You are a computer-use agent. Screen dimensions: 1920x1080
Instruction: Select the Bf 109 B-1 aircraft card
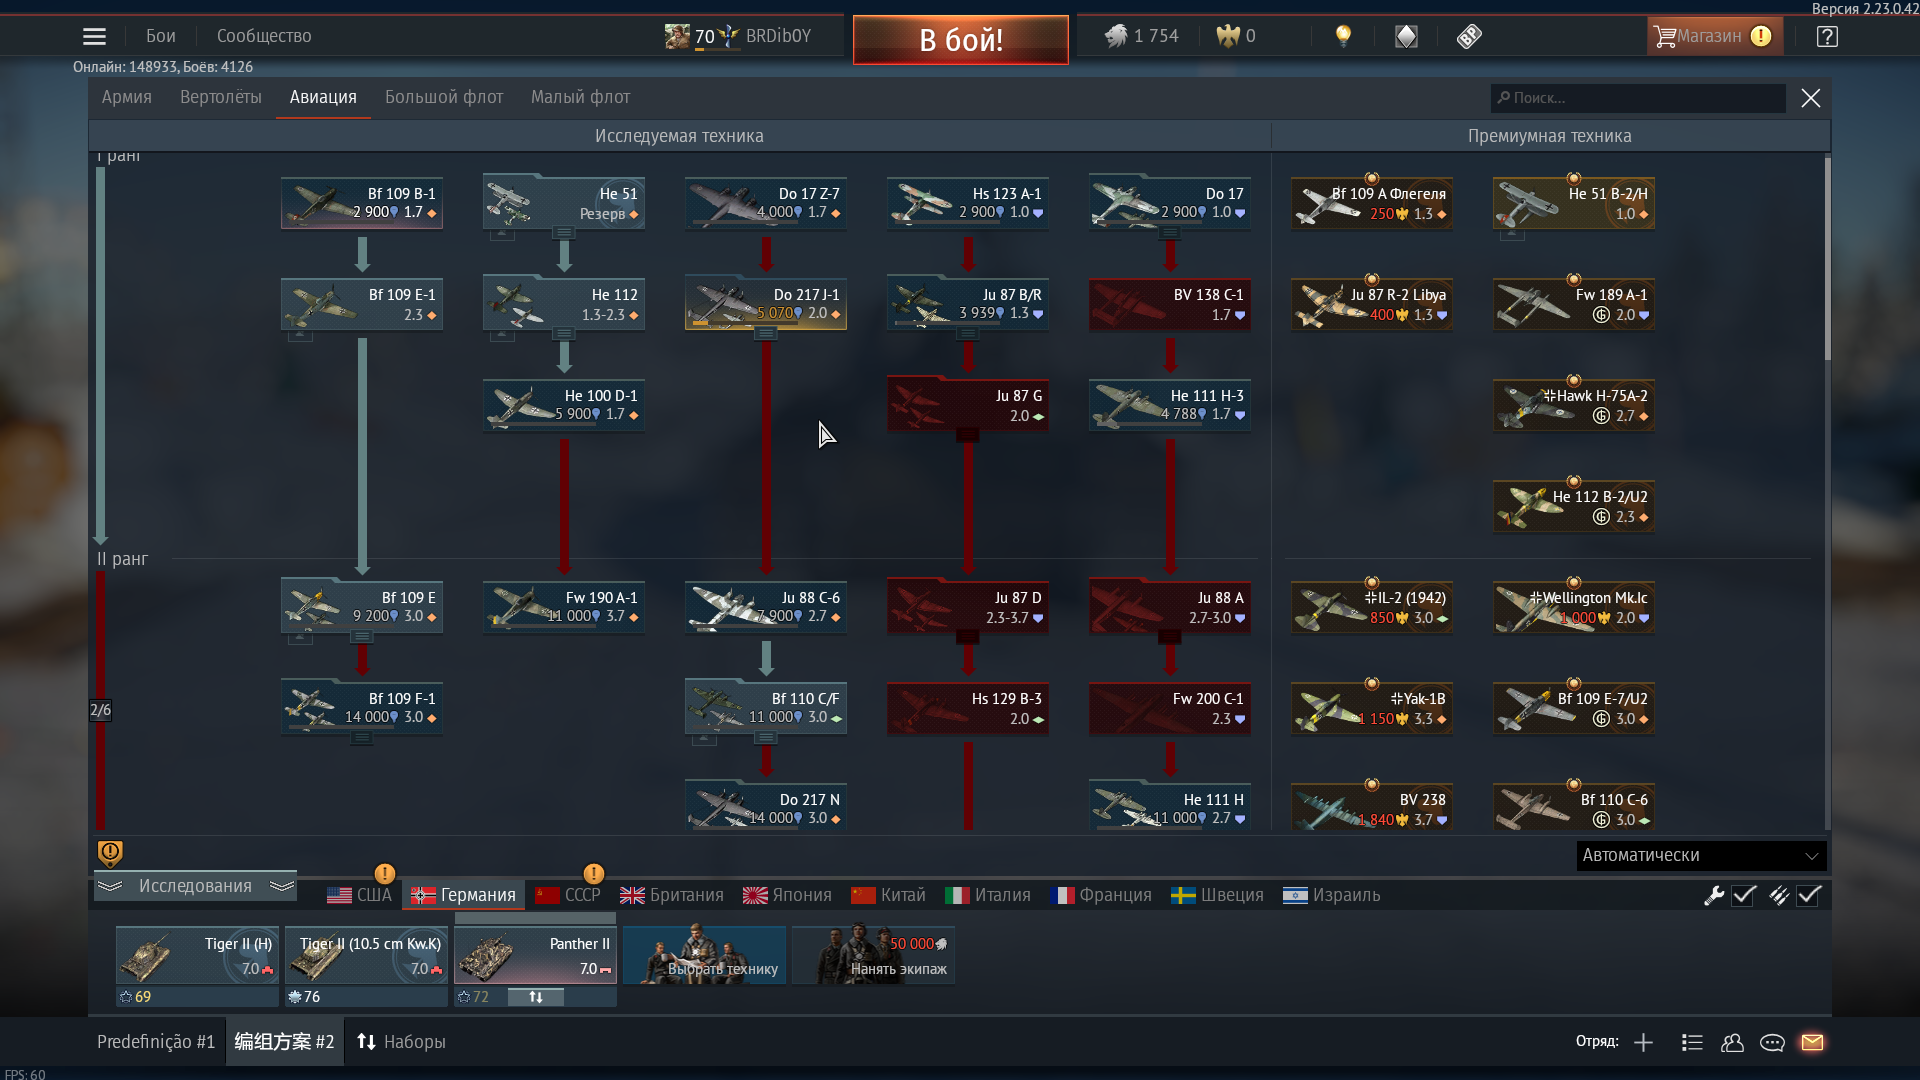coord(362,203)
